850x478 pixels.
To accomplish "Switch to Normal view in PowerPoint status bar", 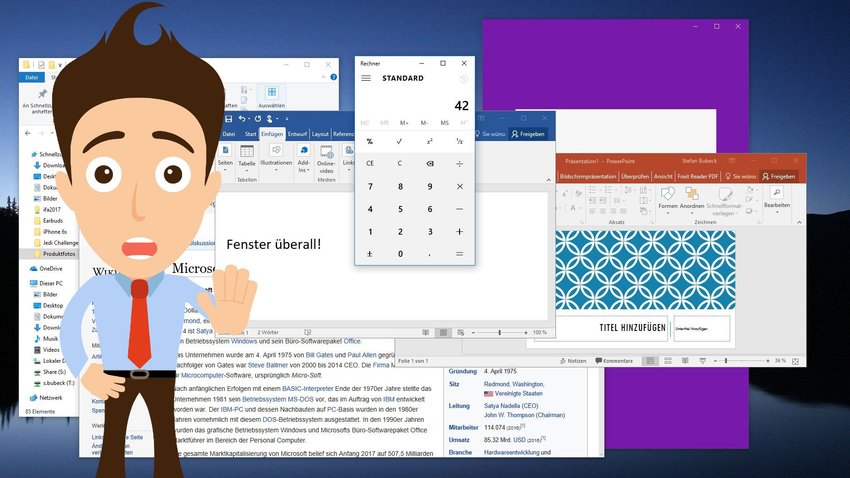I will [x=650, y=360].
